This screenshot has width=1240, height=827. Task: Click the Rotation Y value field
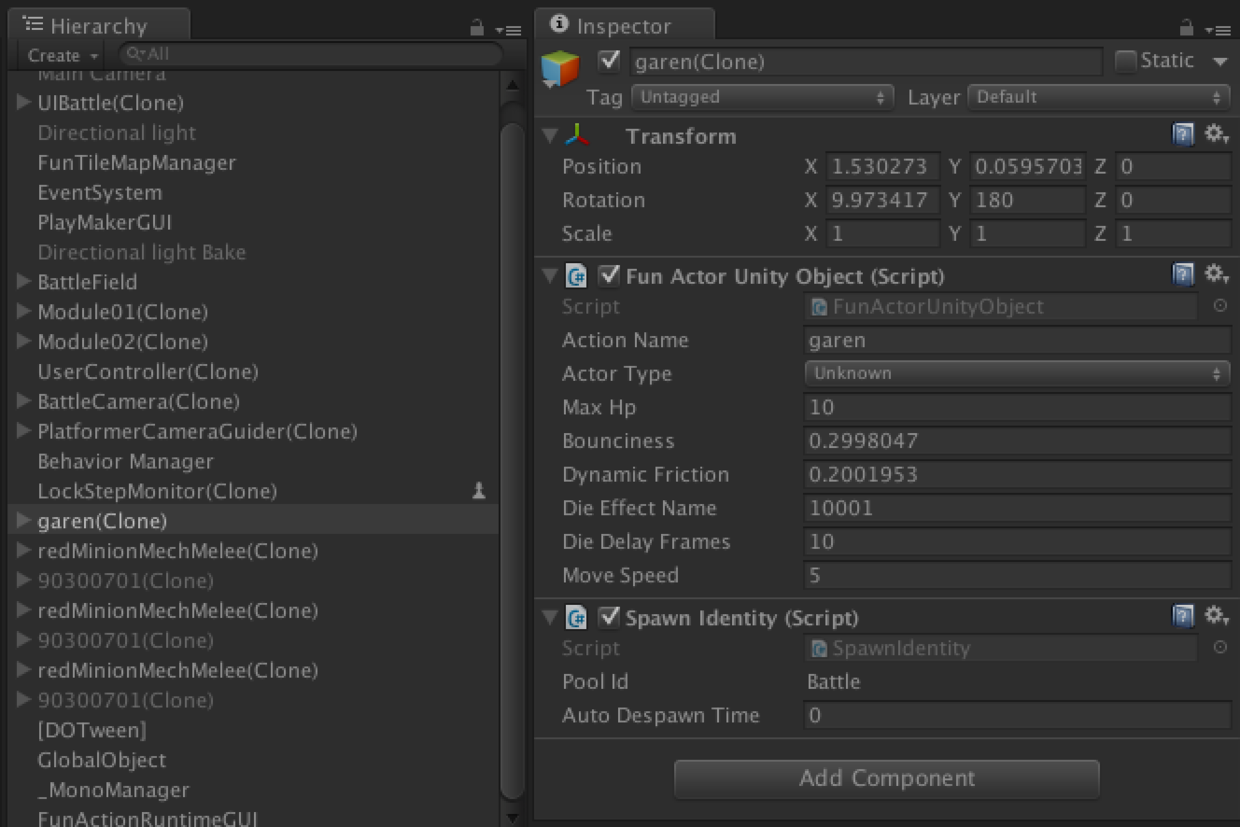(x=1028, y=200)
